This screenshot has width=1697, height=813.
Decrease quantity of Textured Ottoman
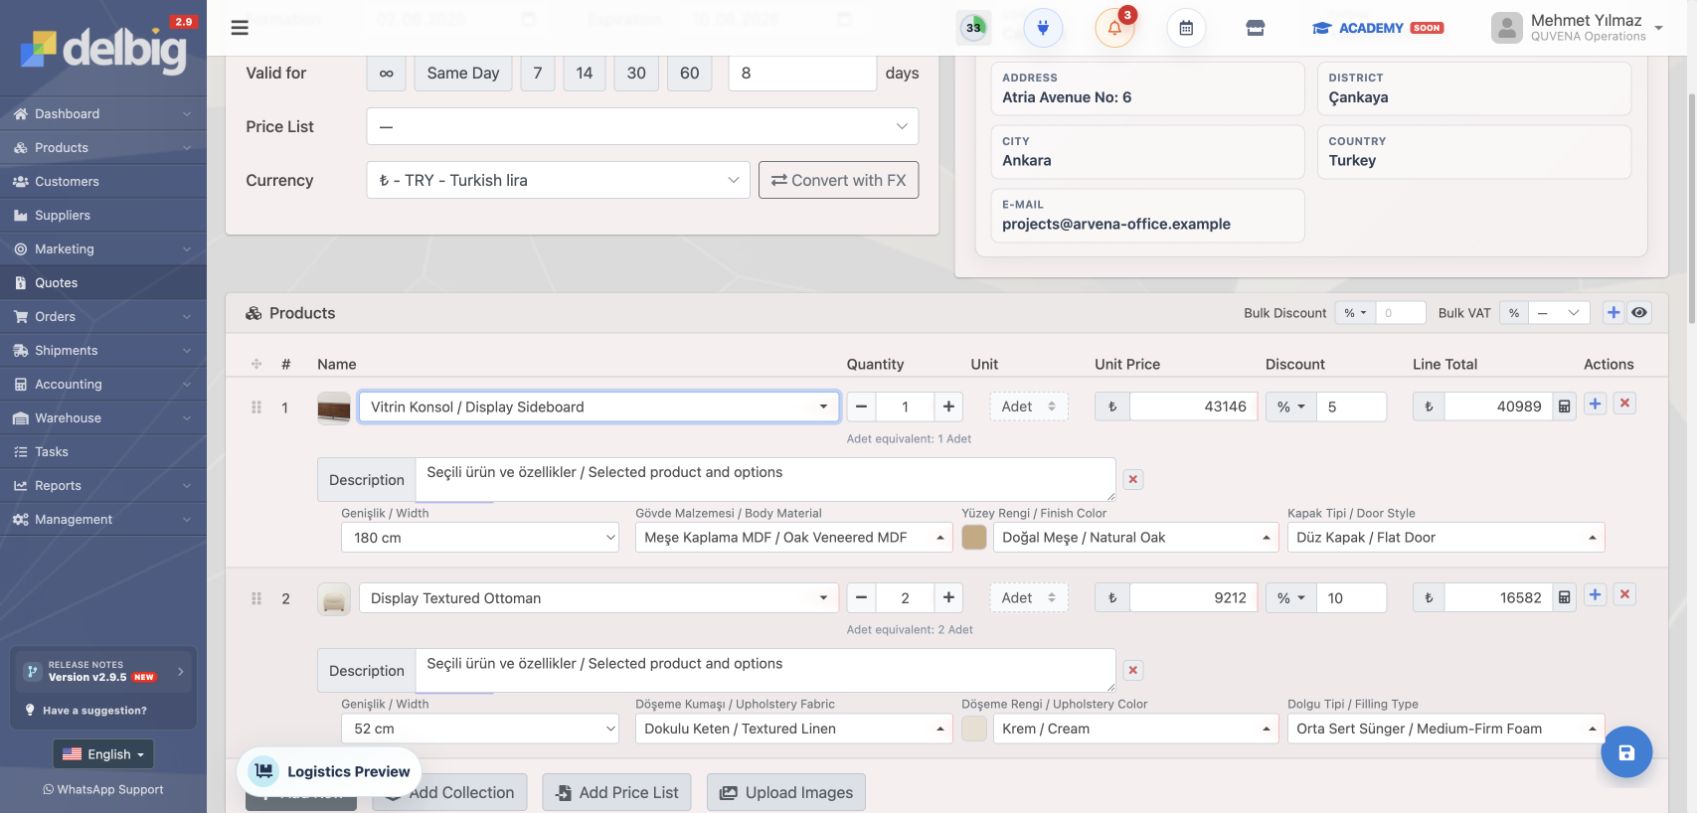(861, 598)
